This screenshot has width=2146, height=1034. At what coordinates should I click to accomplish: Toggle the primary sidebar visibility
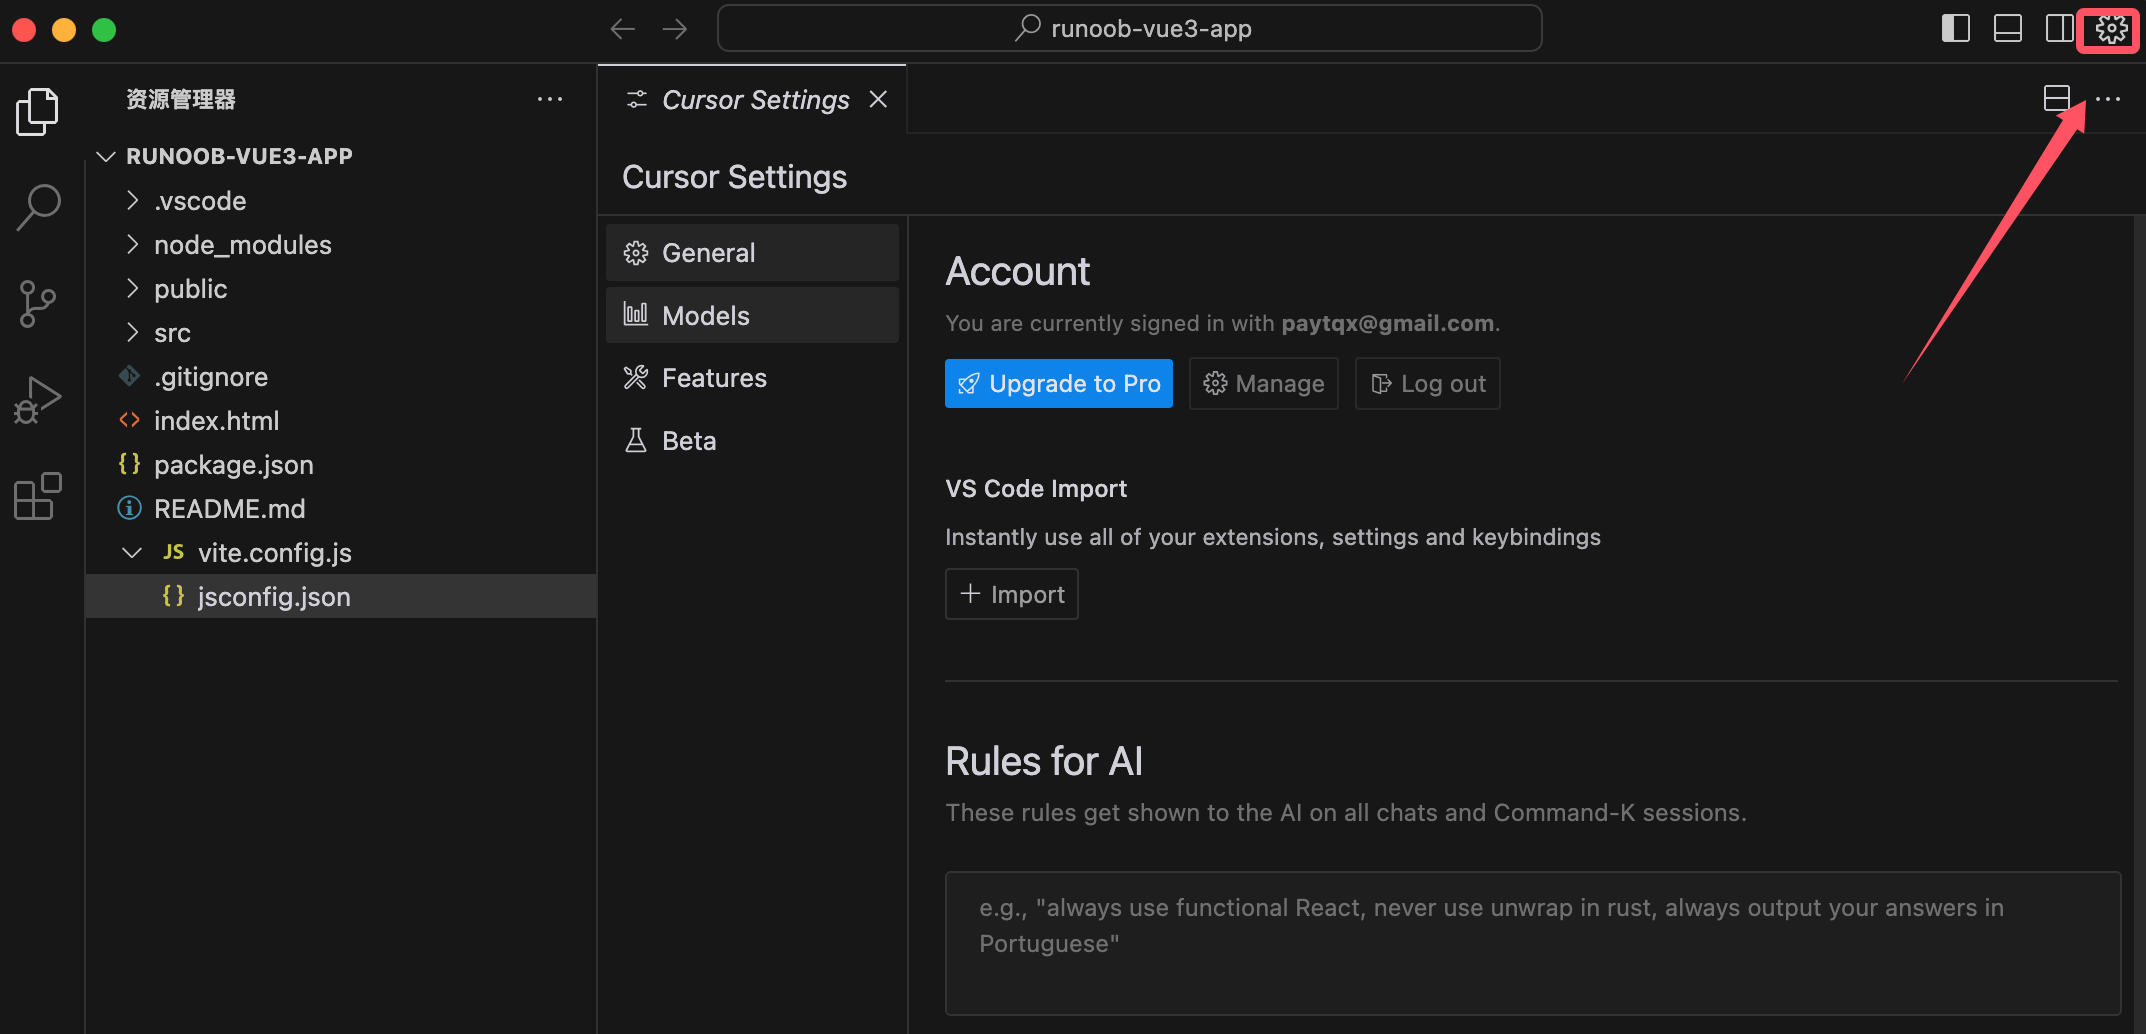(x=1955, y=29)
